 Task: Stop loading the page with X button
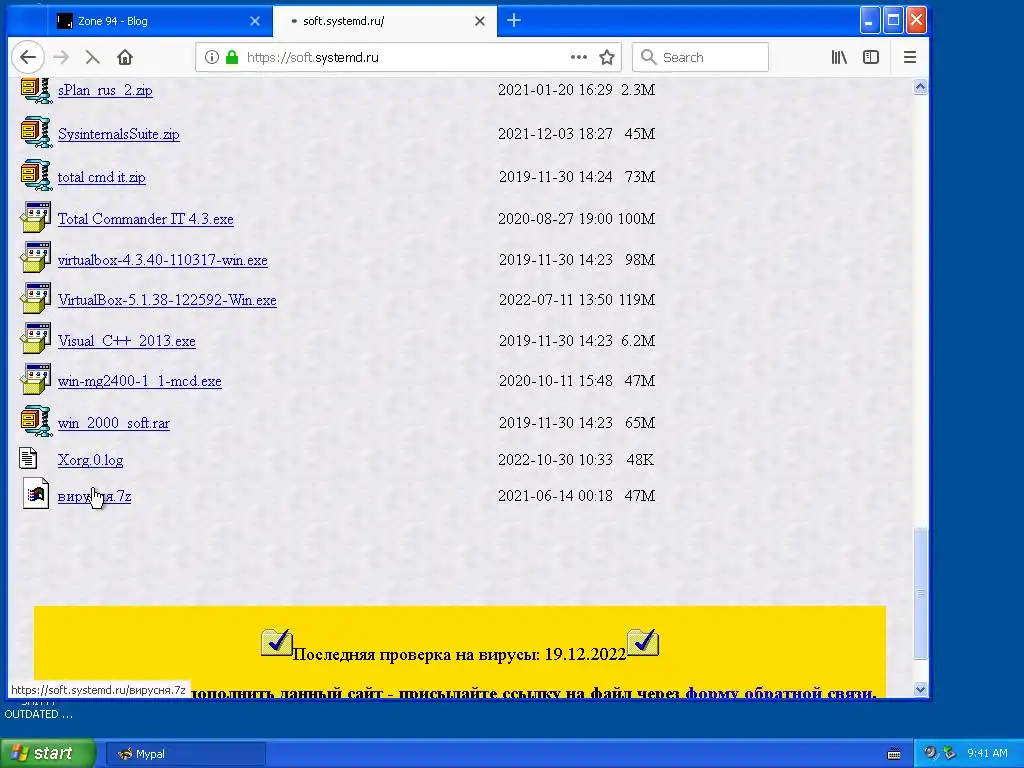coord(92,57)
